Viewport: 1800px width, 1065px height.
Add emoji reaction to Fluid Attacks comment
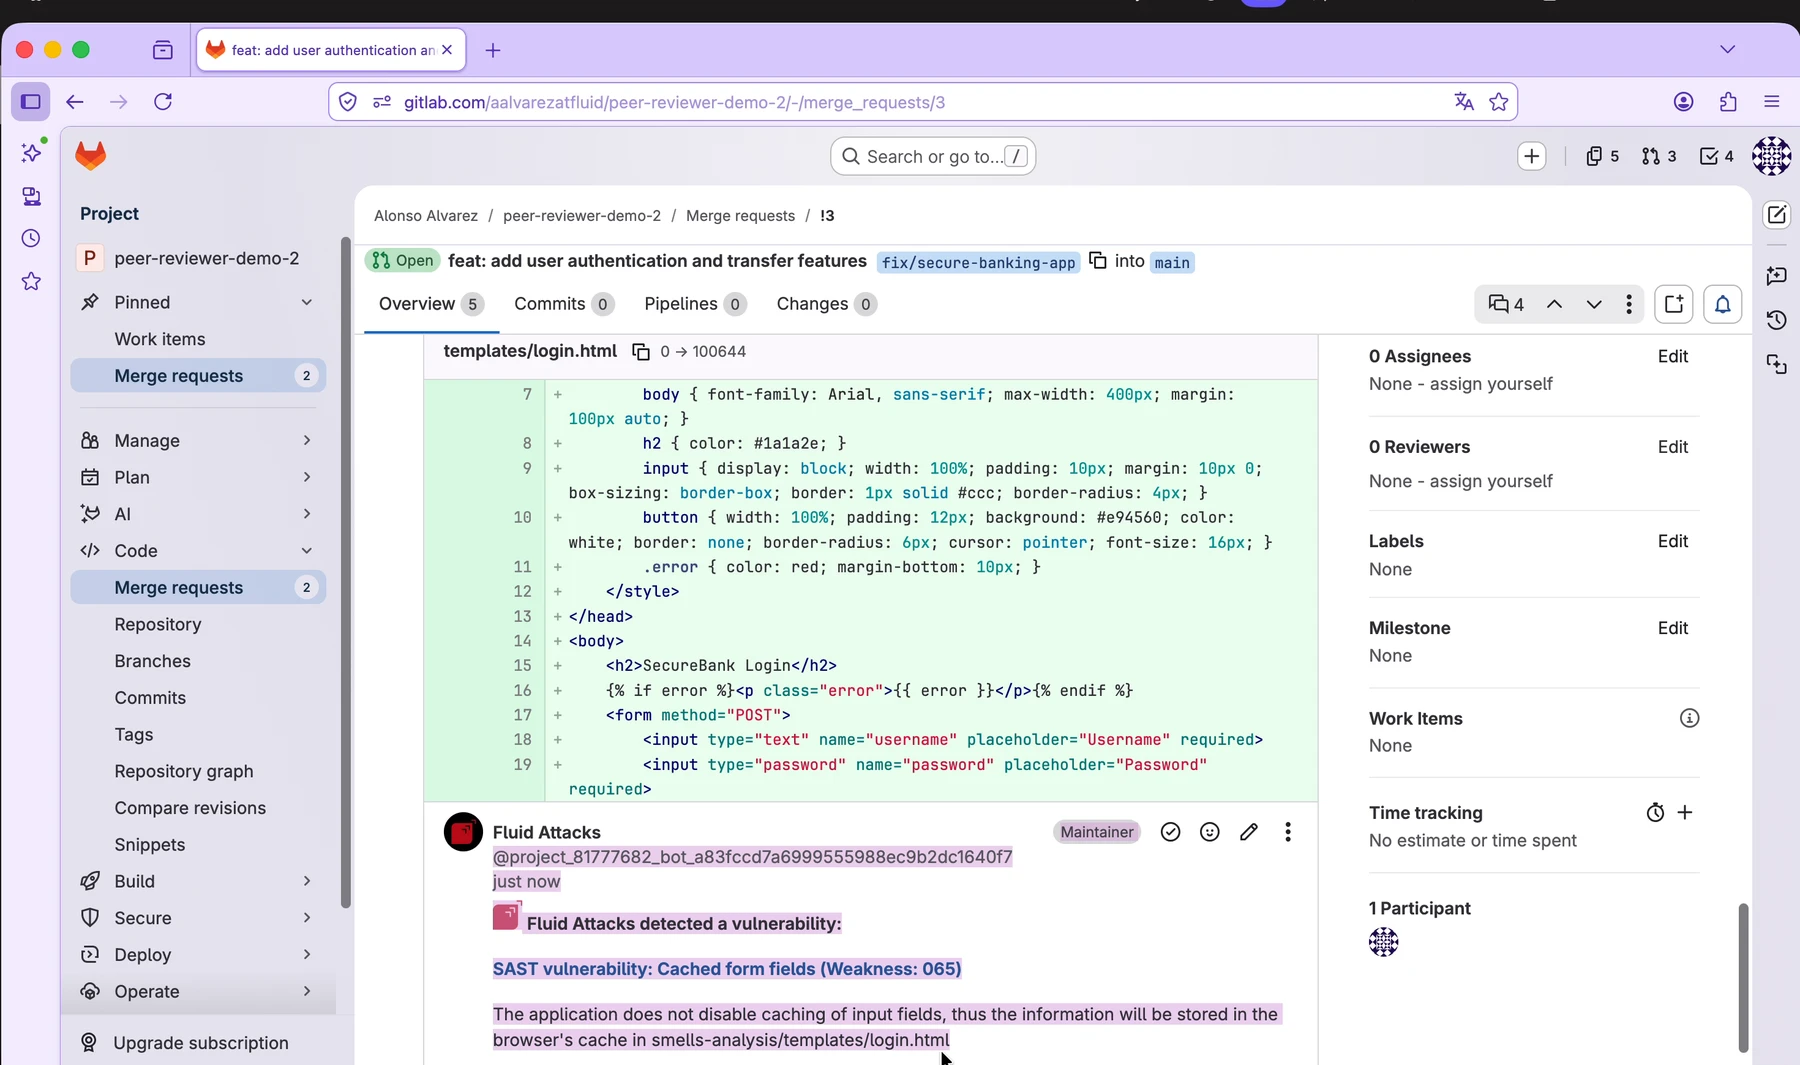(x=1210, y=832)
